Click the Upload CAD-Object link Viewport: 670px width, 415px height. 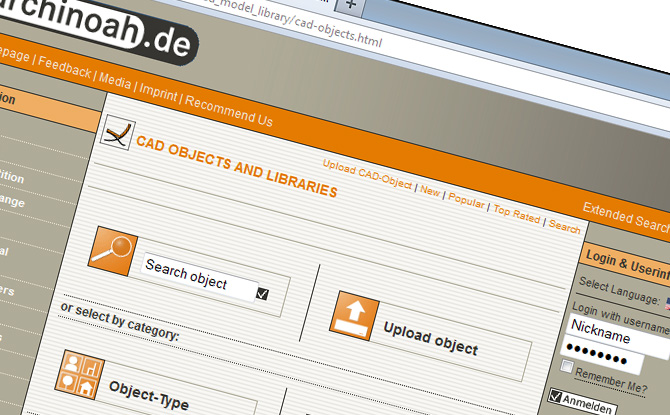coord(367,174)
